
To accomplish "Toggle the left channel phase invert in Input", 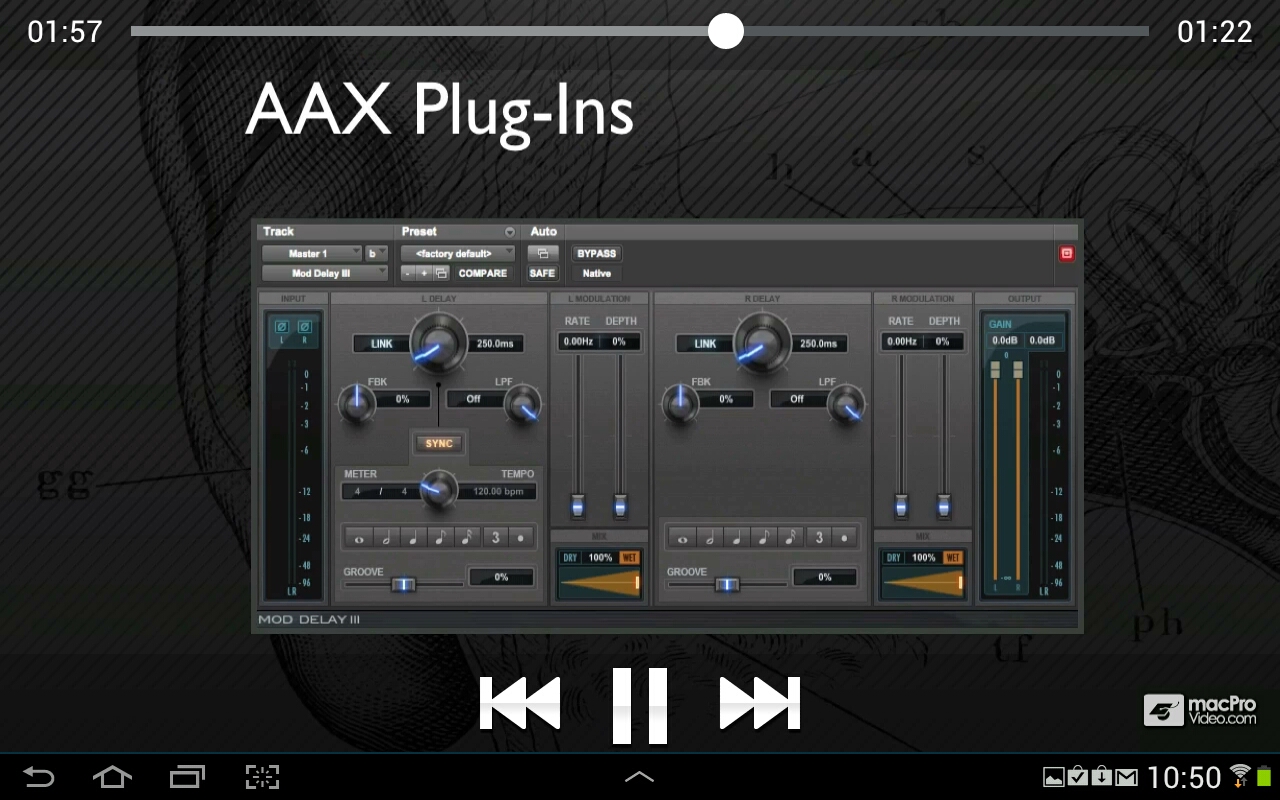I will [284, 325].
